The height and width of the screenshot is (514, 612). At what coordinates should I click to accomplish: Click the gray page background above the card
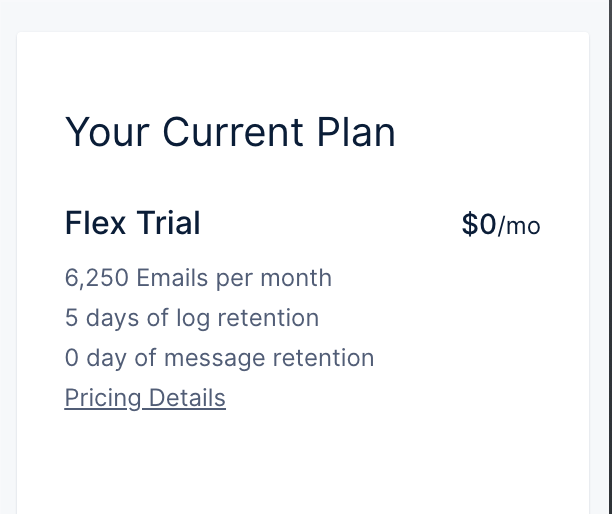tap(303, 16)
